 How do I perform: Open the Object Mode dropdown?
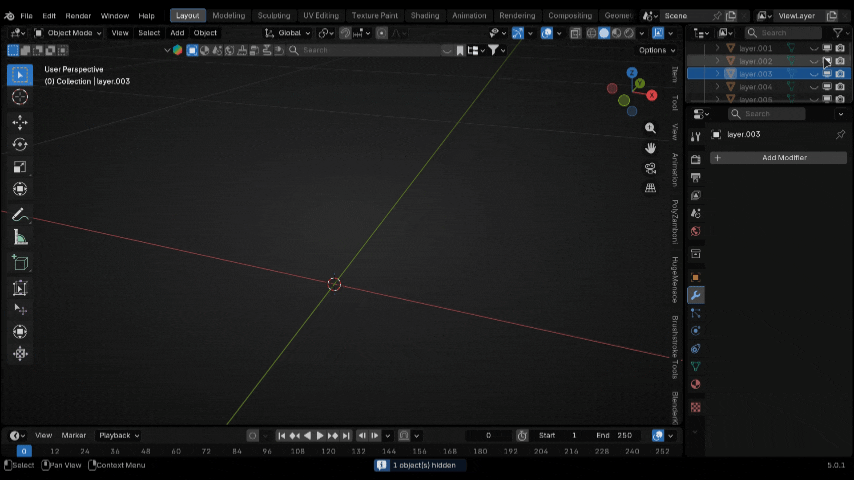tap(68, 33)
